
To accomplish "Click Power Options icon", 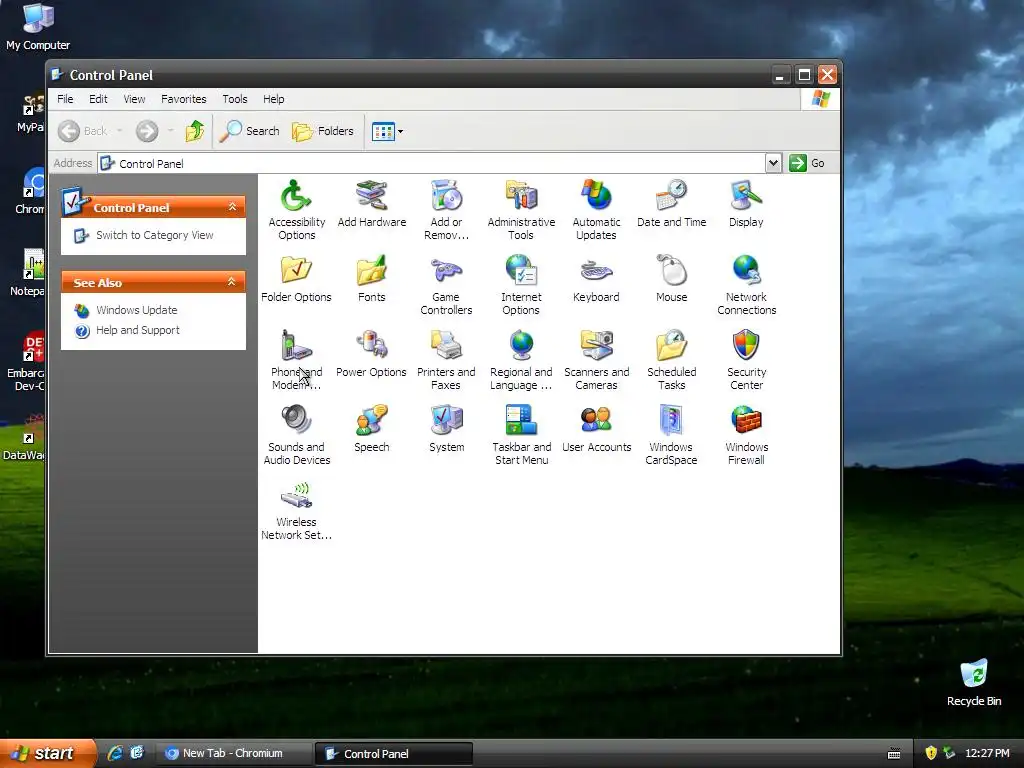I will 372,353.
